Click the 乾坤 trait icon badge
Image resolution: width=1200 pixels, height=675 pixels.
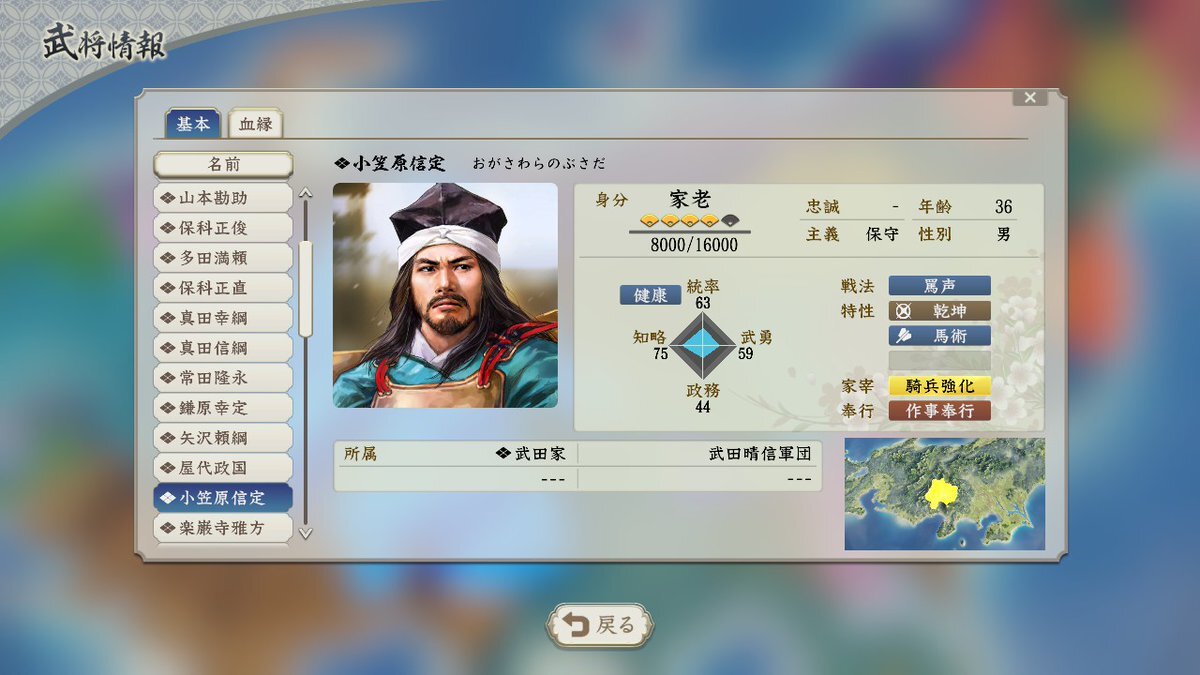tap(939, 311)
